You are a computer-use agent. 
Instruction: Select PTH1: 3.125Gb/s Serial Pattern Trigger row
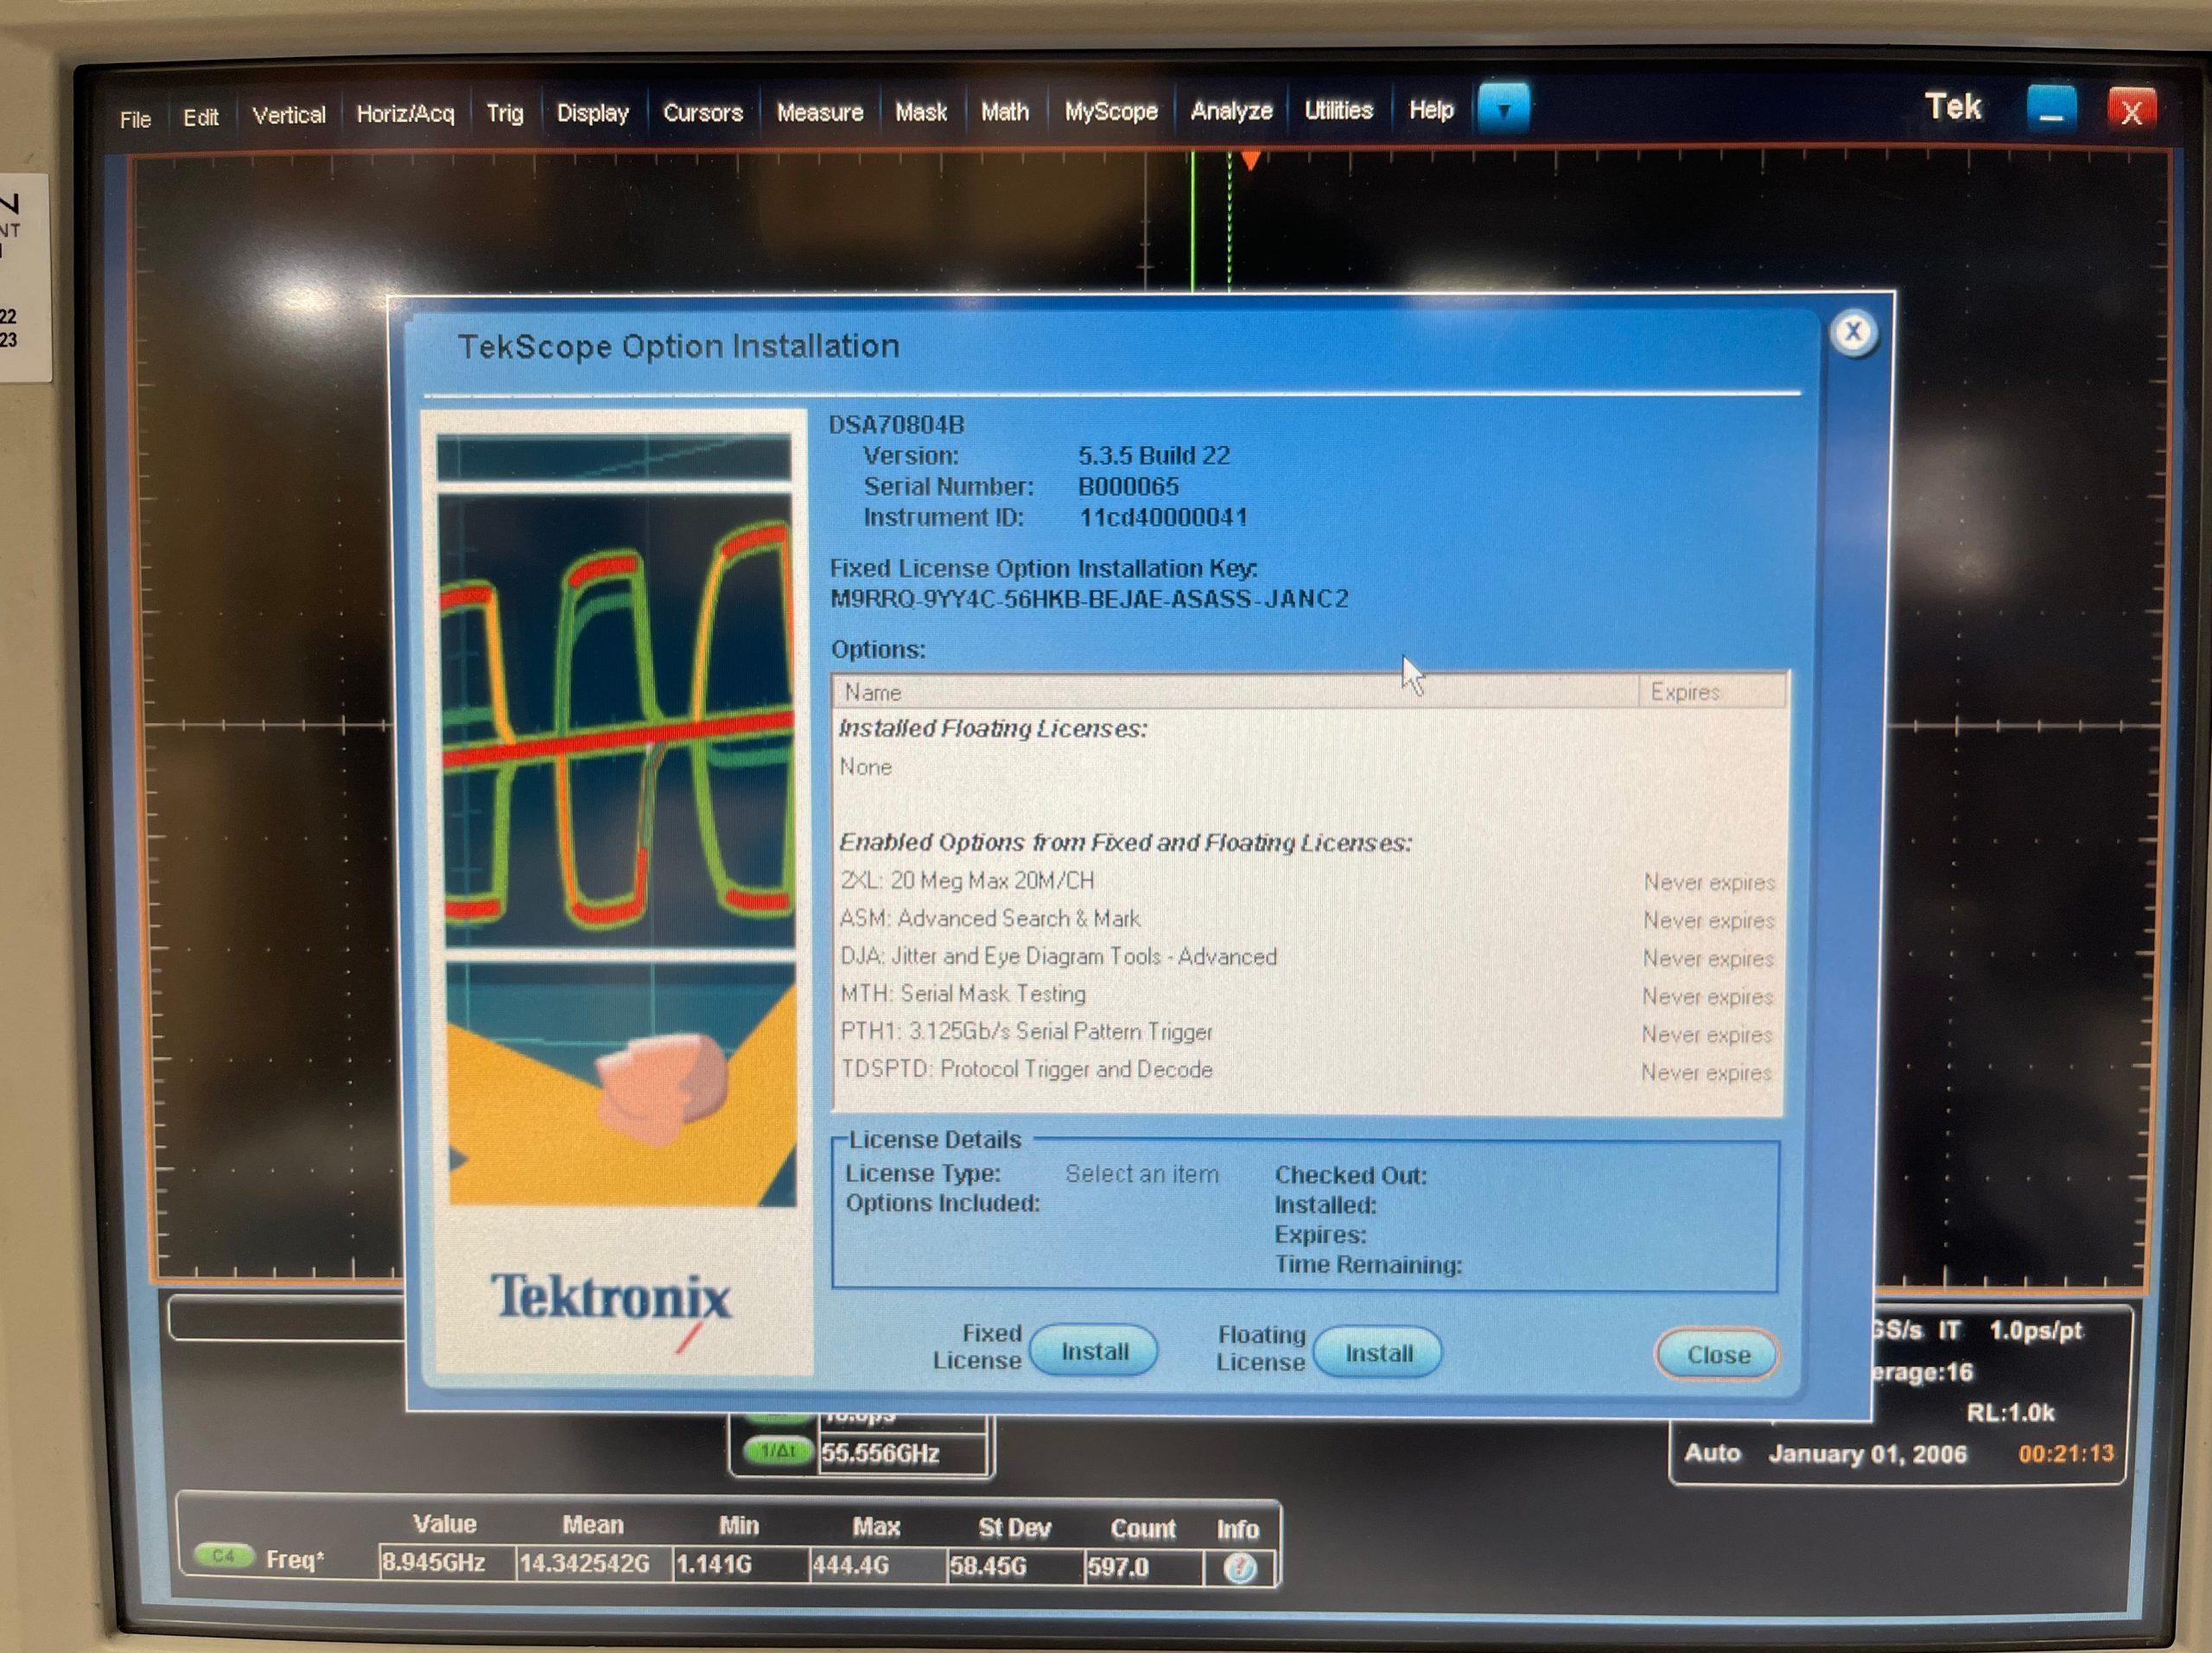click(1307, 1033)
